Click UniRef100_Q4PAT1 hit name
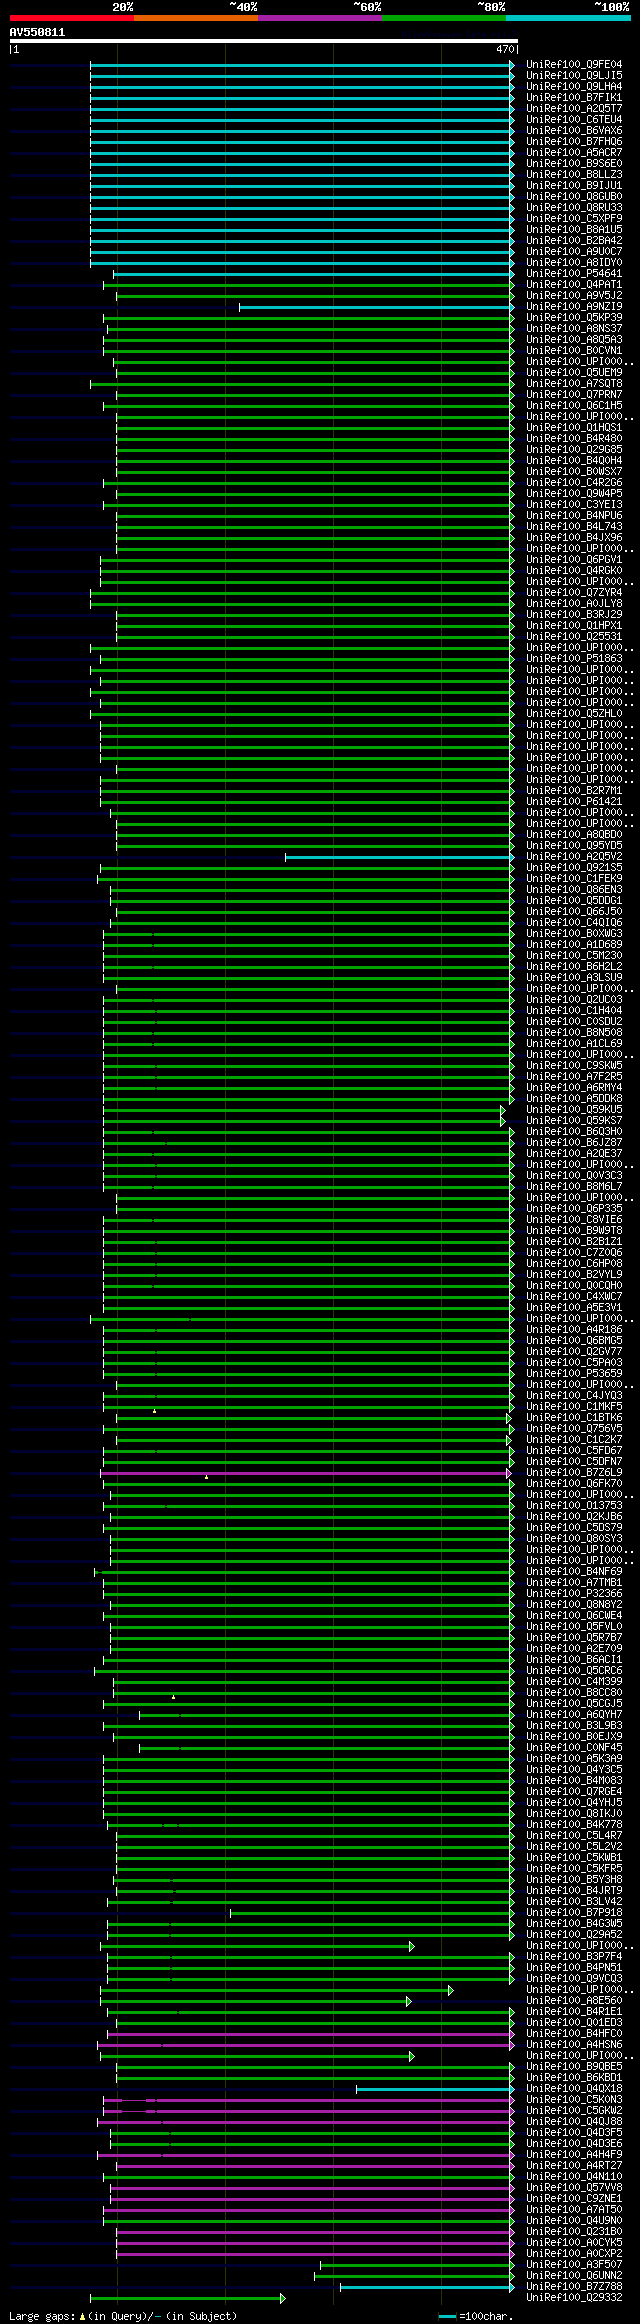640x2324 pixels. click(574, 285)
